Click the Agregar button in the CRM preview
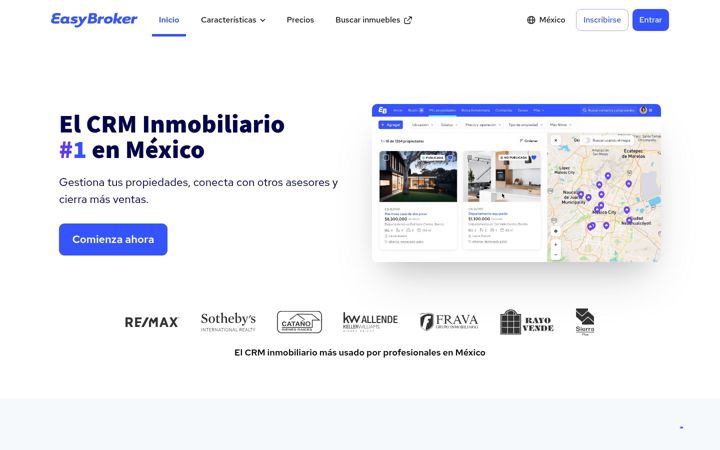Viewport: 720px width, 450px height. tap(391, 125)
